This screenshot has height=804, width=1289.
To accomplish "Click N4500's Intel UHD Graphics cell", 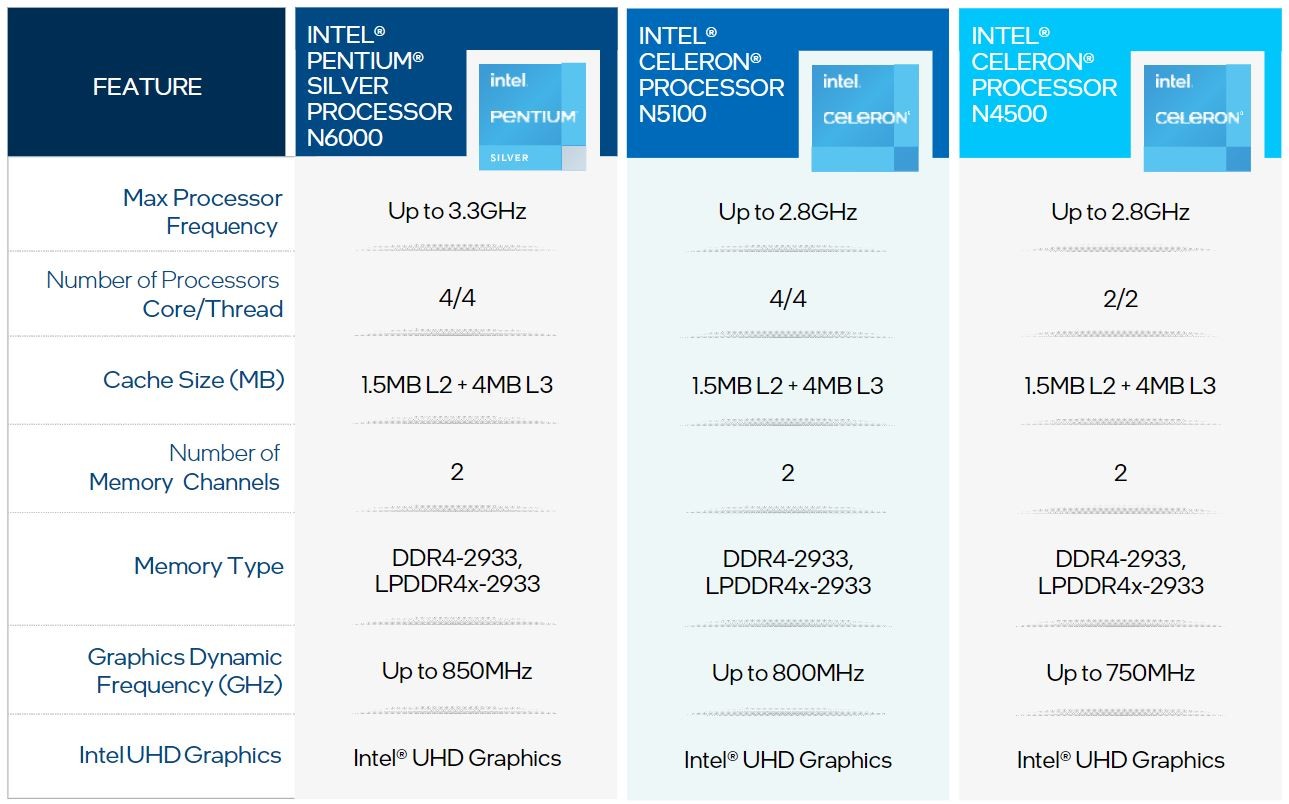I will click(1120, 760).
